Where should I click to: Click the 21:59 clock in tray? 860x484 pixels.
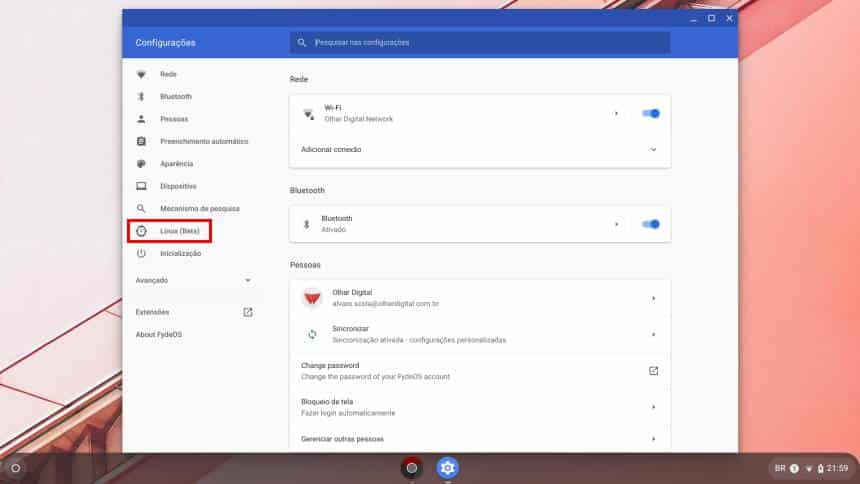pos(838,469)
